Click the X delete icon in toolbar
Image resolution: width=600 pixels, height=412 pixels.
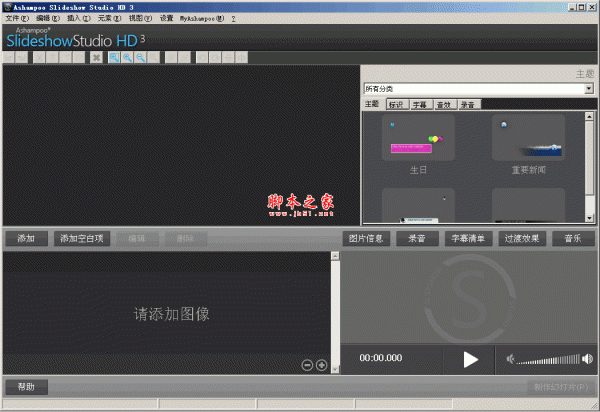[x=96, y=58]
